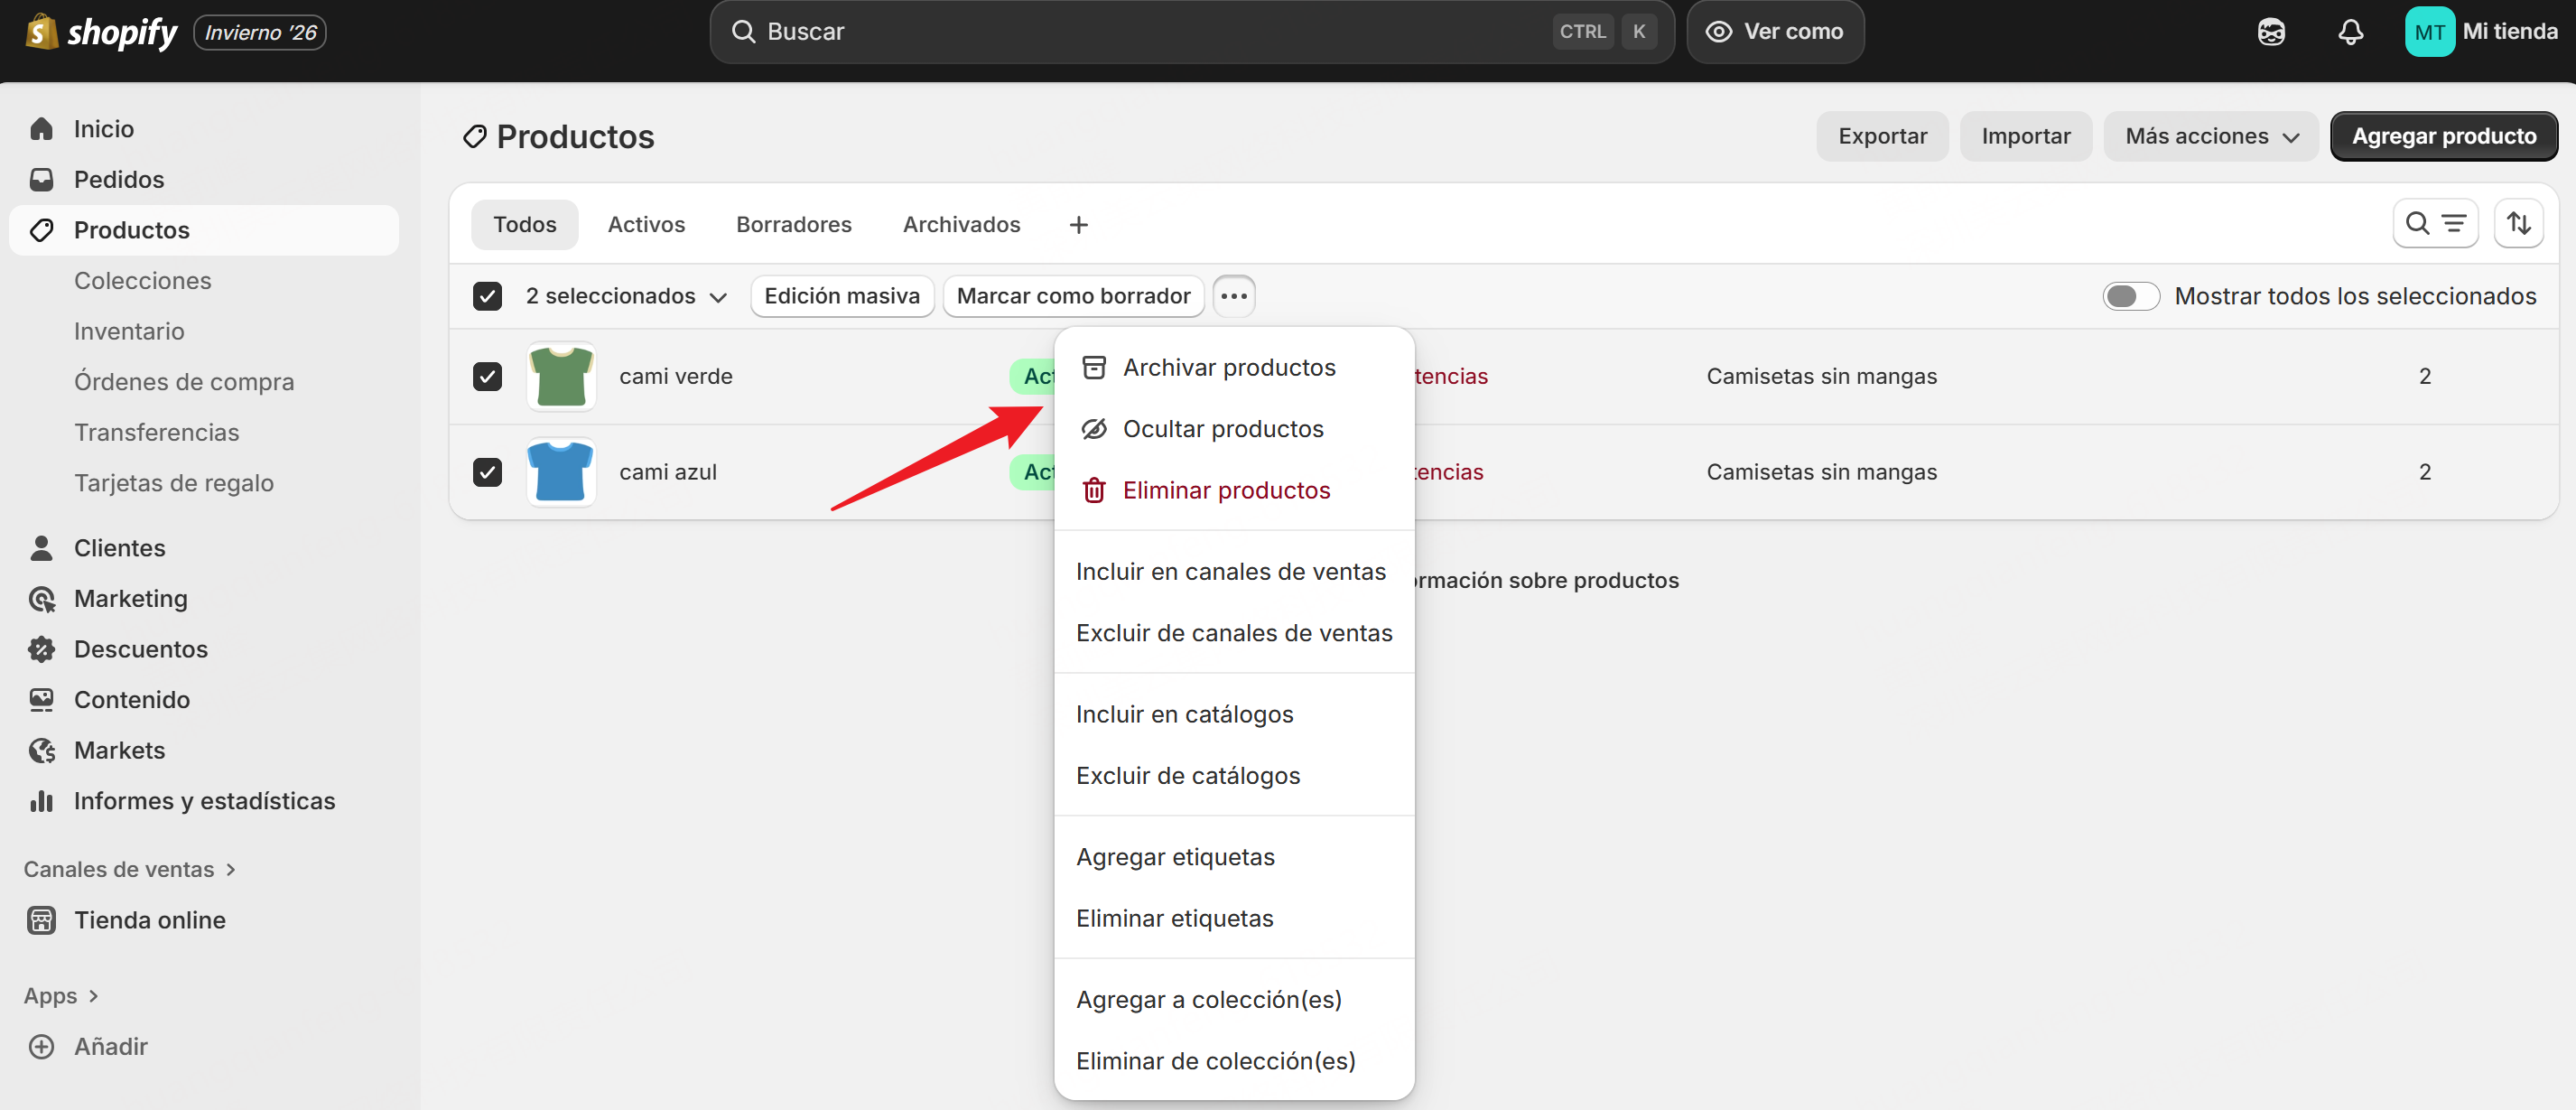The width and height of the screenshot is (2576, 1110).
Task: Click the three-dot more actions icon
Action: pos(1234,295)
